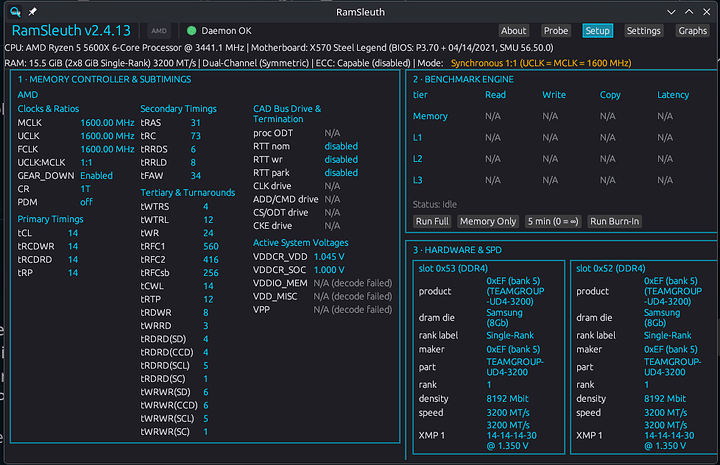Click the Latency column header
This screenshot has height=465, width=720.
(673, 95)
